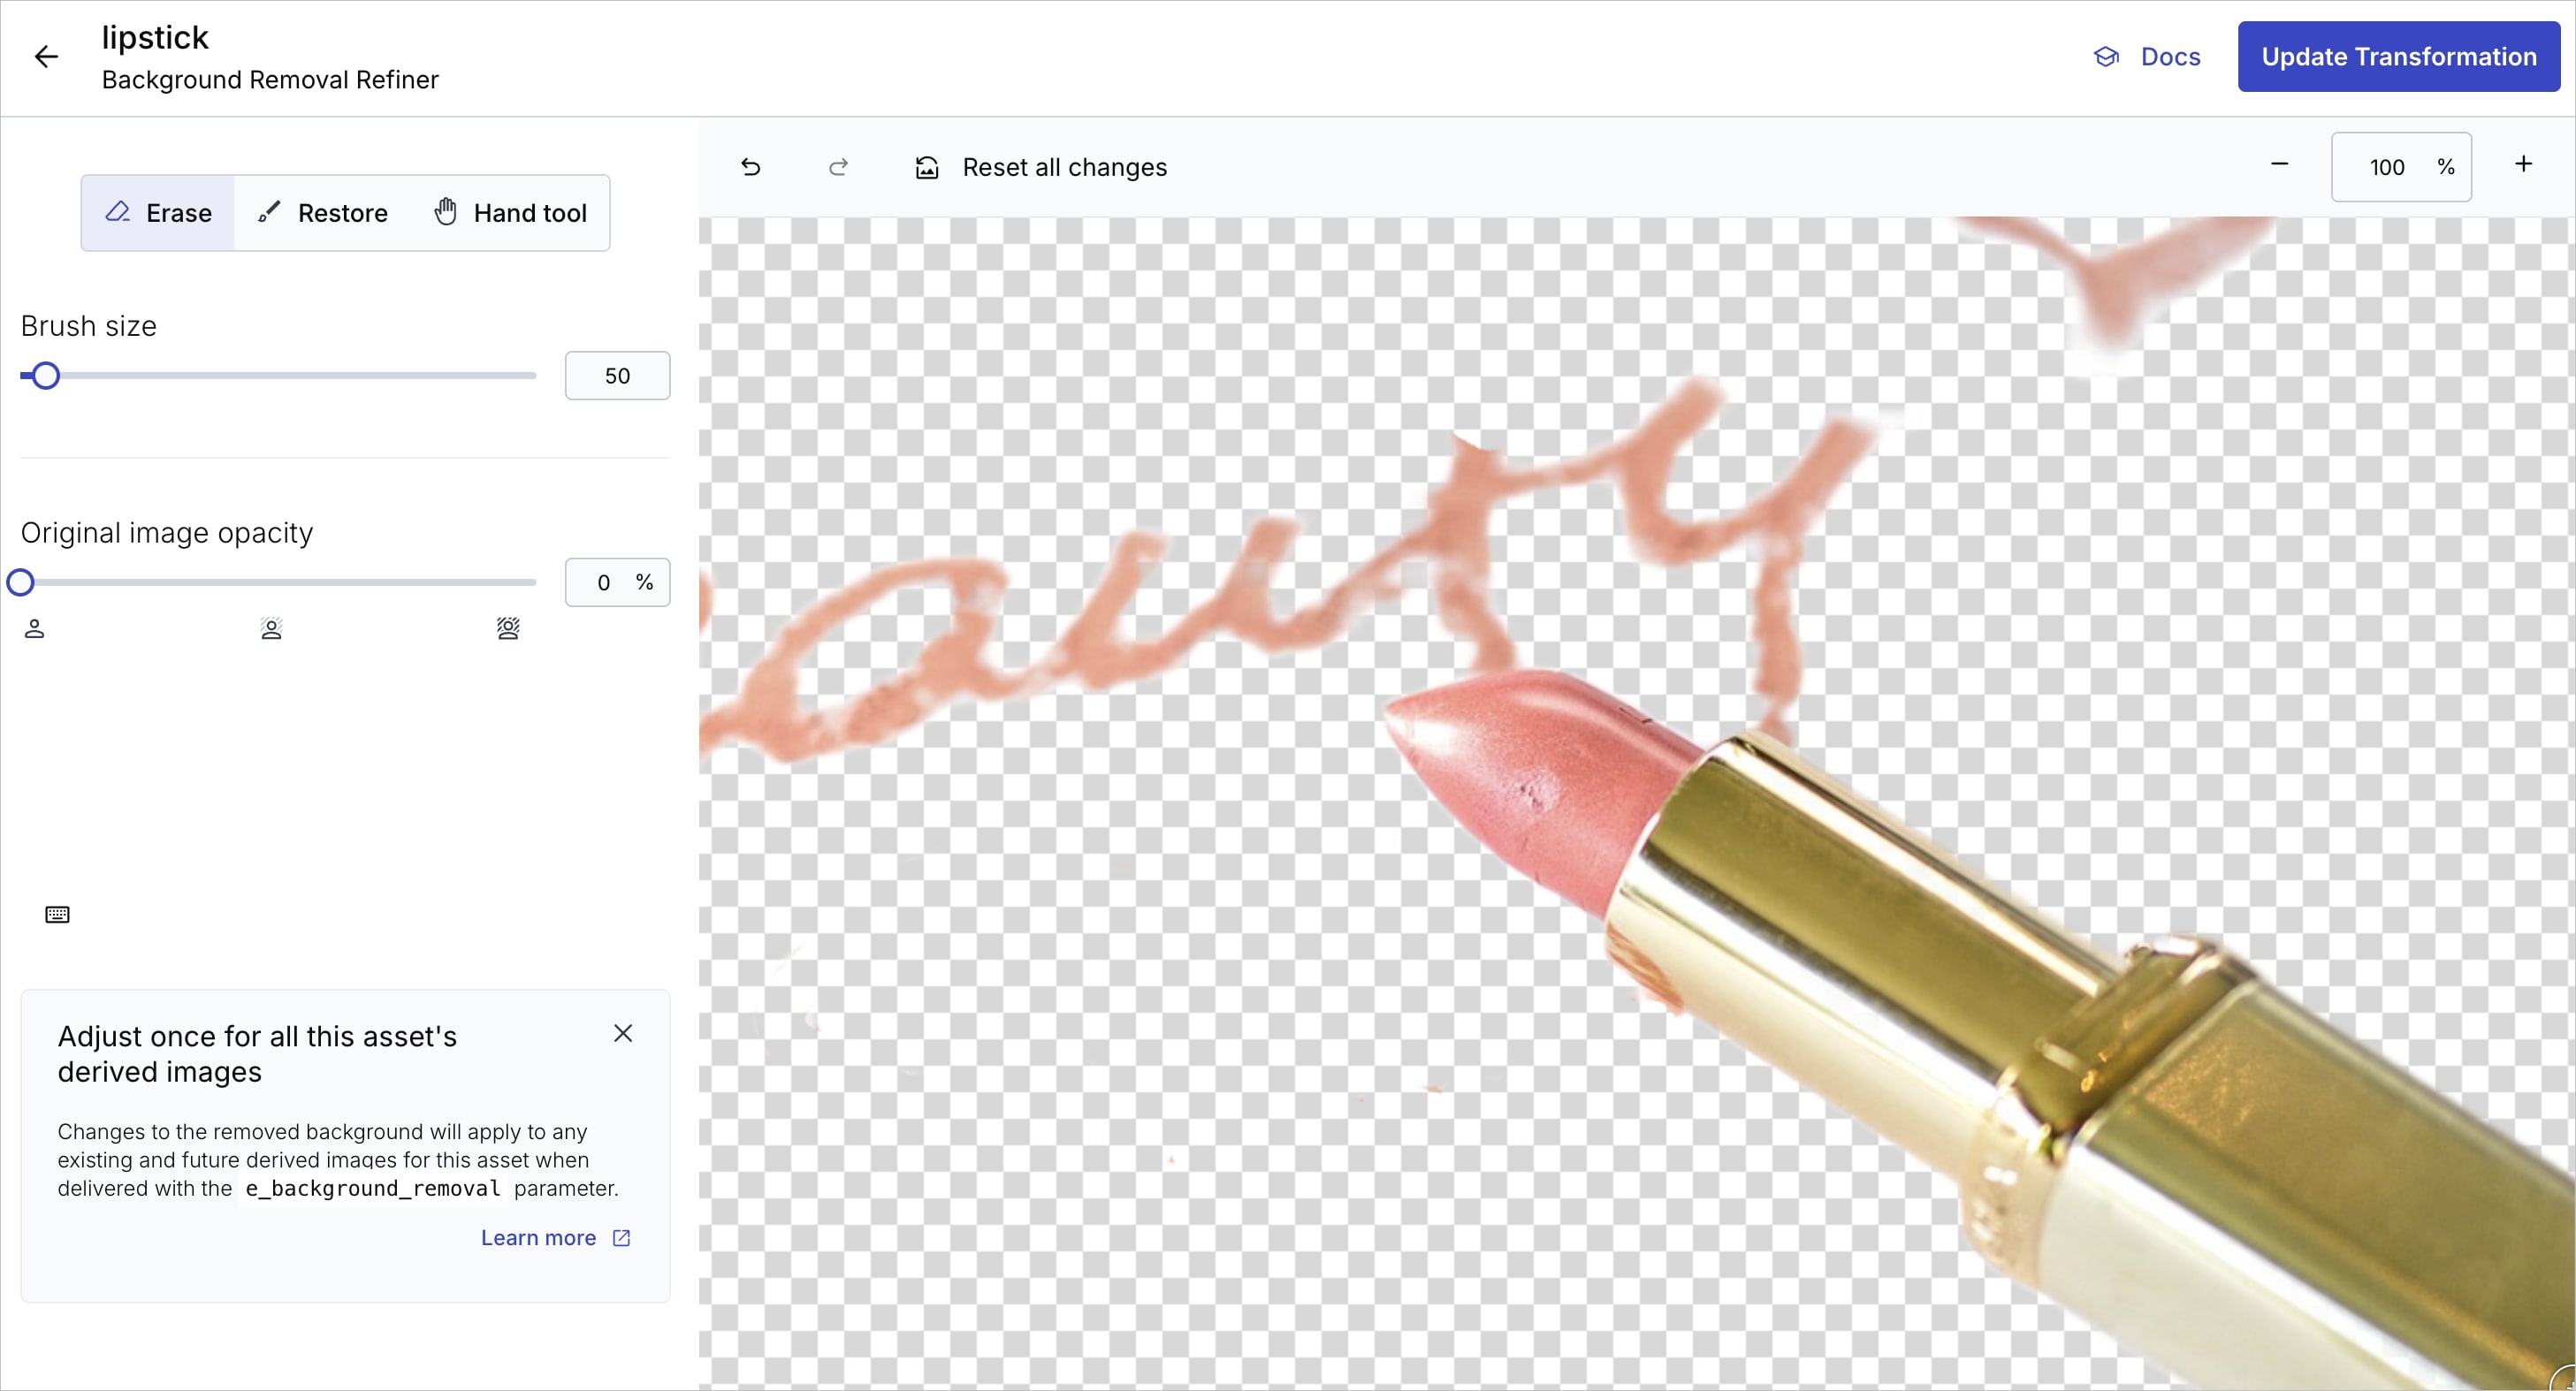Viewport: 2576px width, 1391px height.
Task: Activate the Hand tool
Action: point(511,213)
